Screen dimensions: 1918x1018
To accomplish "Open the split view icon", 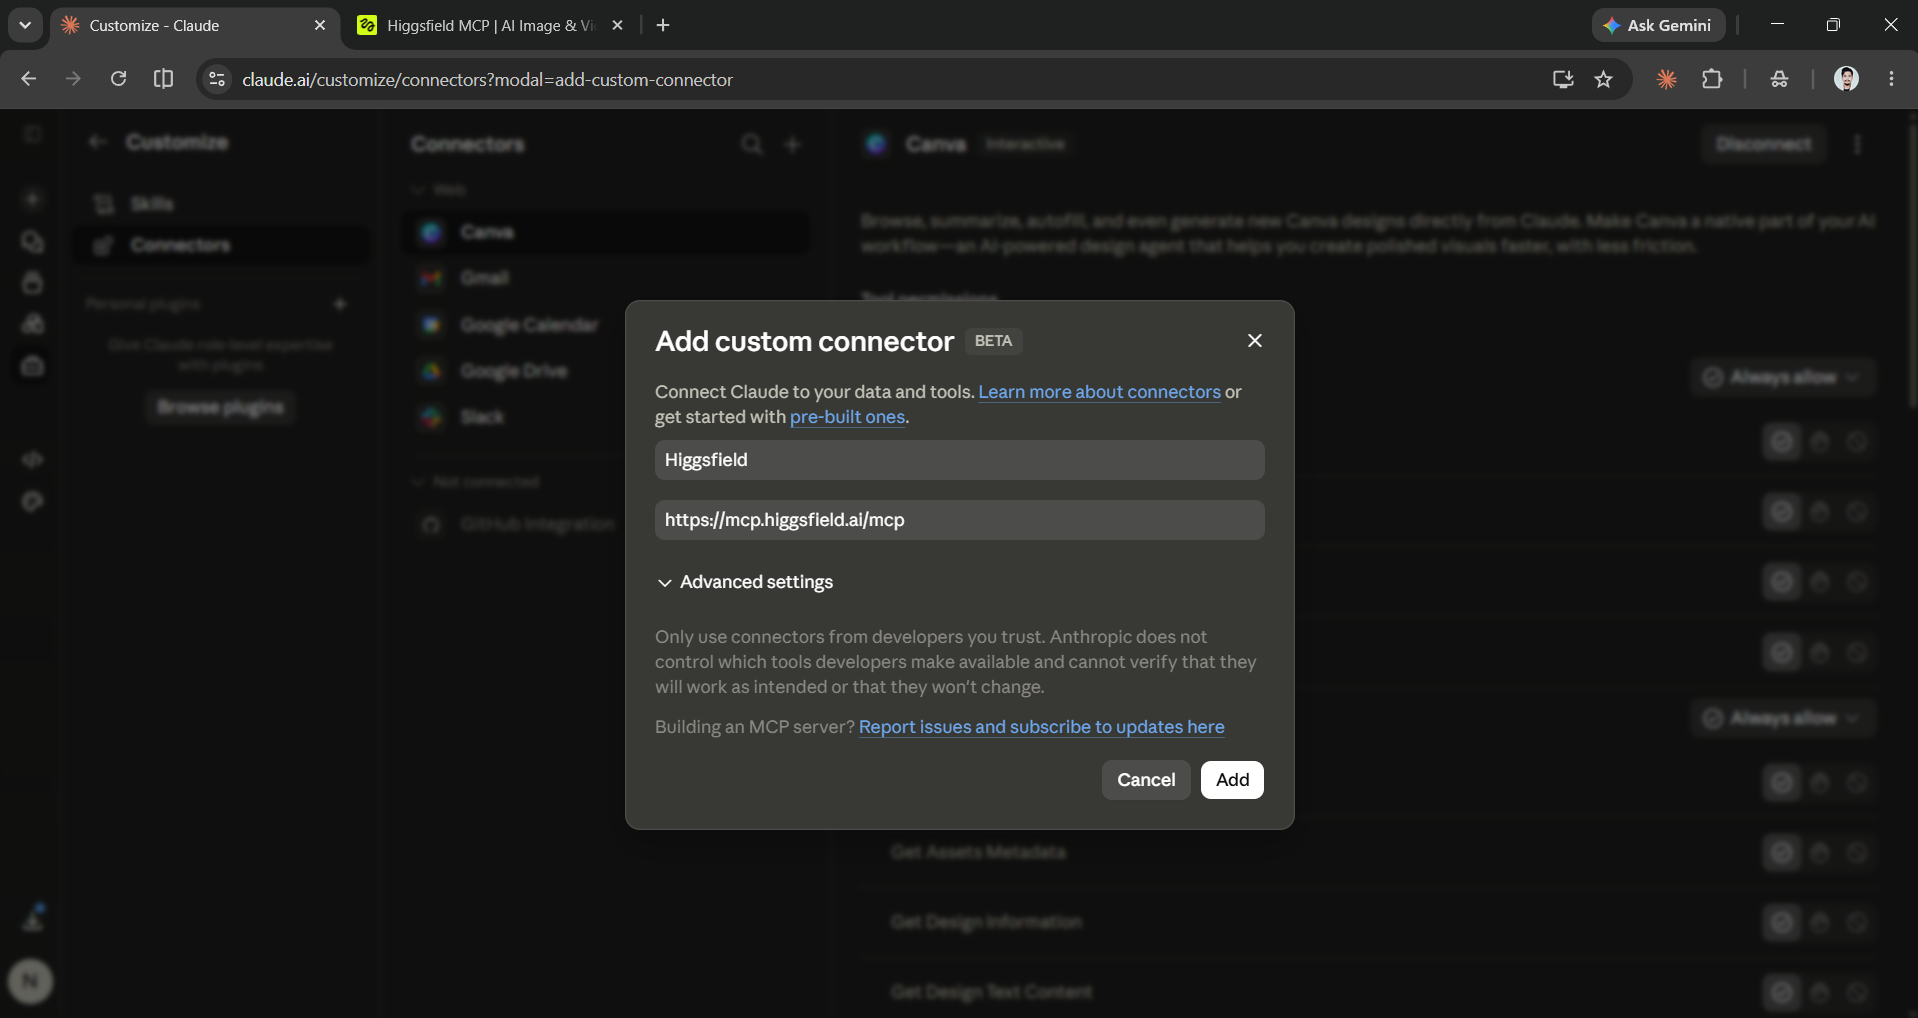I will (163, 79).
